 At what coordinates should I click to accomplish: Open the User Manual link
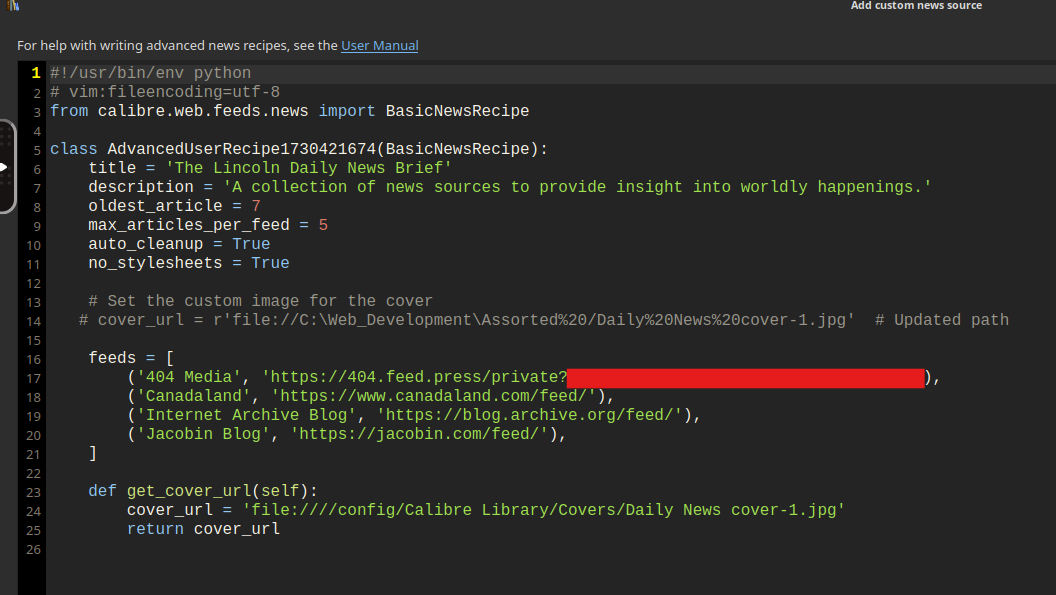pyautogui.click(x=379, y=45)
